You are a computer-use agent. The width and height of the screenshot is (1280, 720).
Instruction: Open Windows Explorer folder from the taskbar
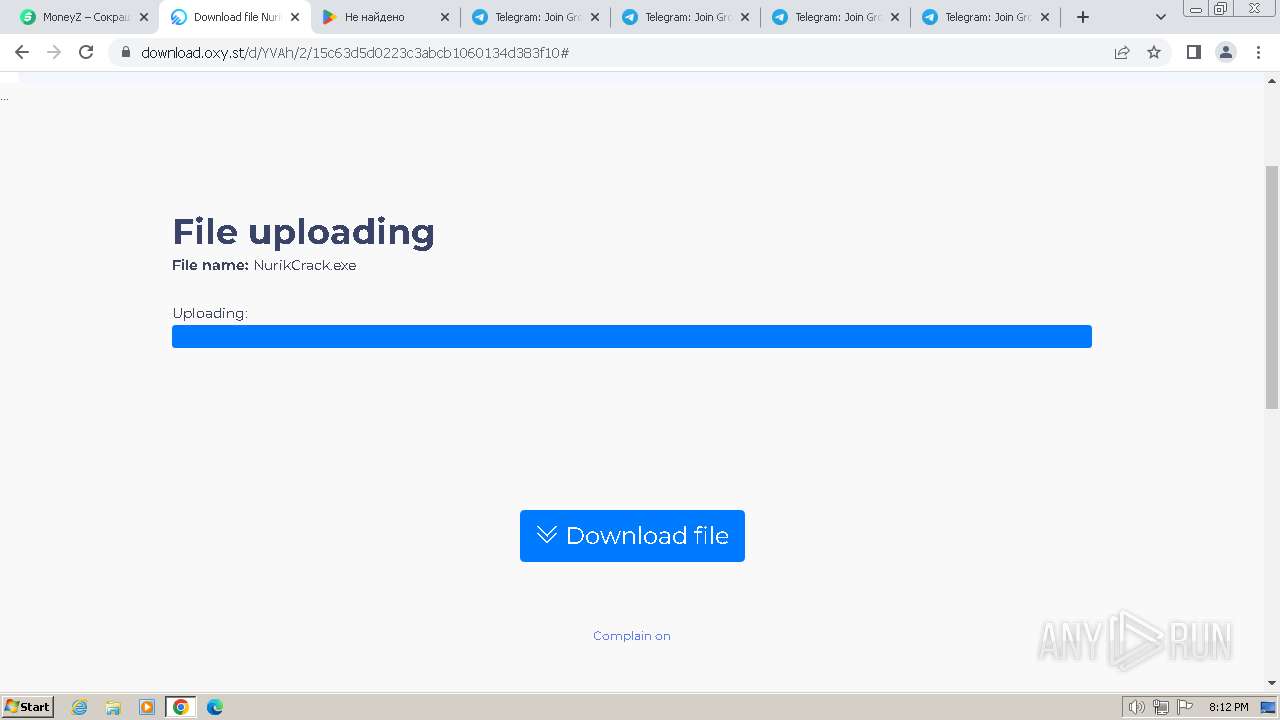(113, 707)
